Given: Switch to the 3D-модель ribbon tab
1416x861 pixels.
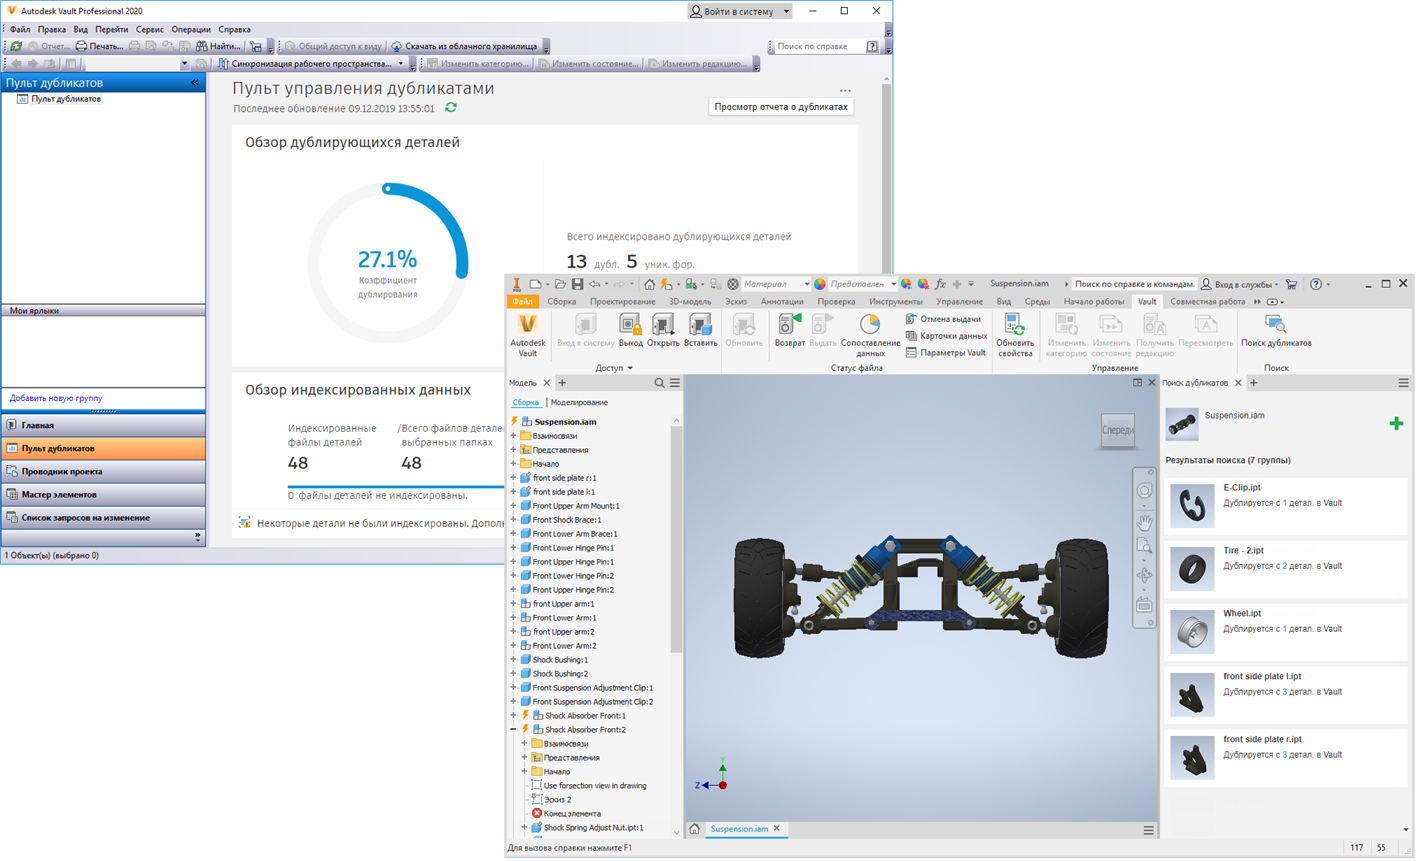Looking at the screenshot, I should pos(690,301).
